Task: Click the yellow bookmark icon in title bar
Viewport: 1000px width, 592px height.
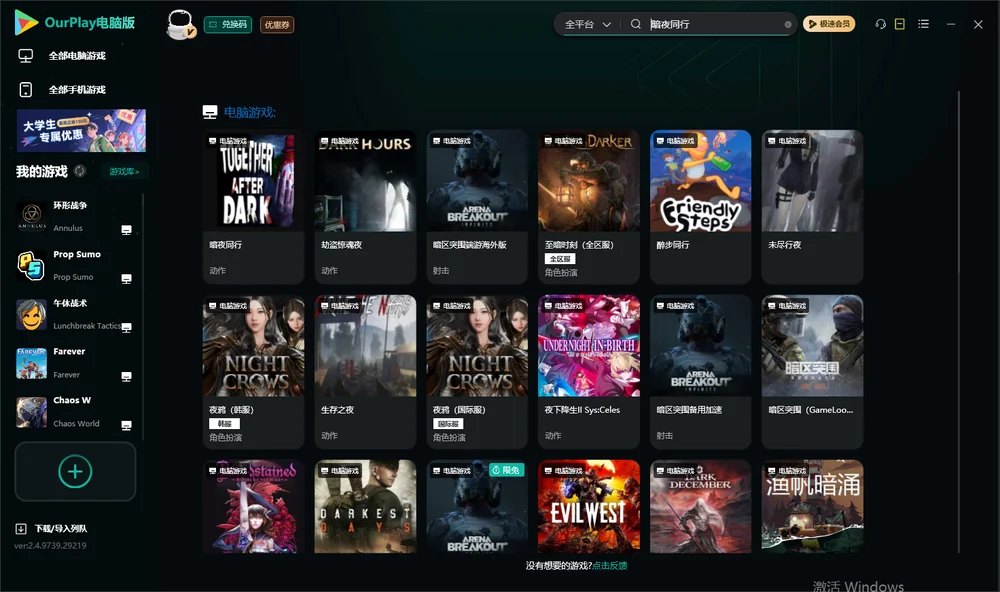Action: [x=900, y=24]
